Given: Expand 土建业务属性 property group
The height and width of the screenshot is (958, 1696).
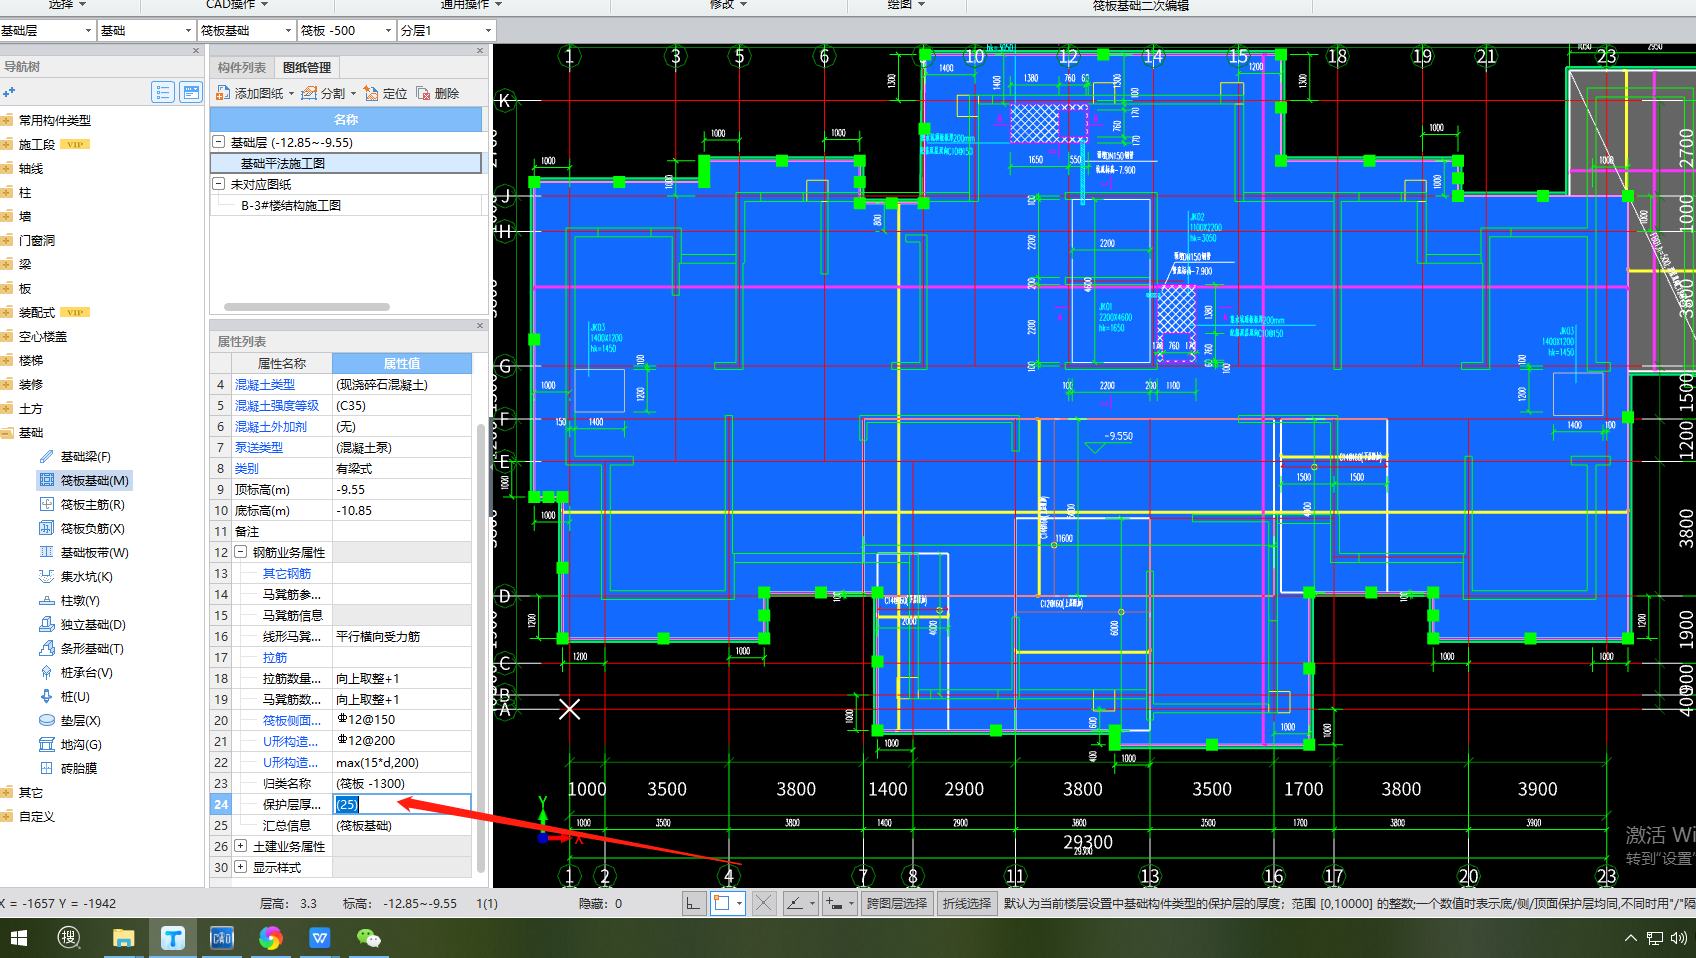Looking at the screenshot, I should tap(241, 846).
